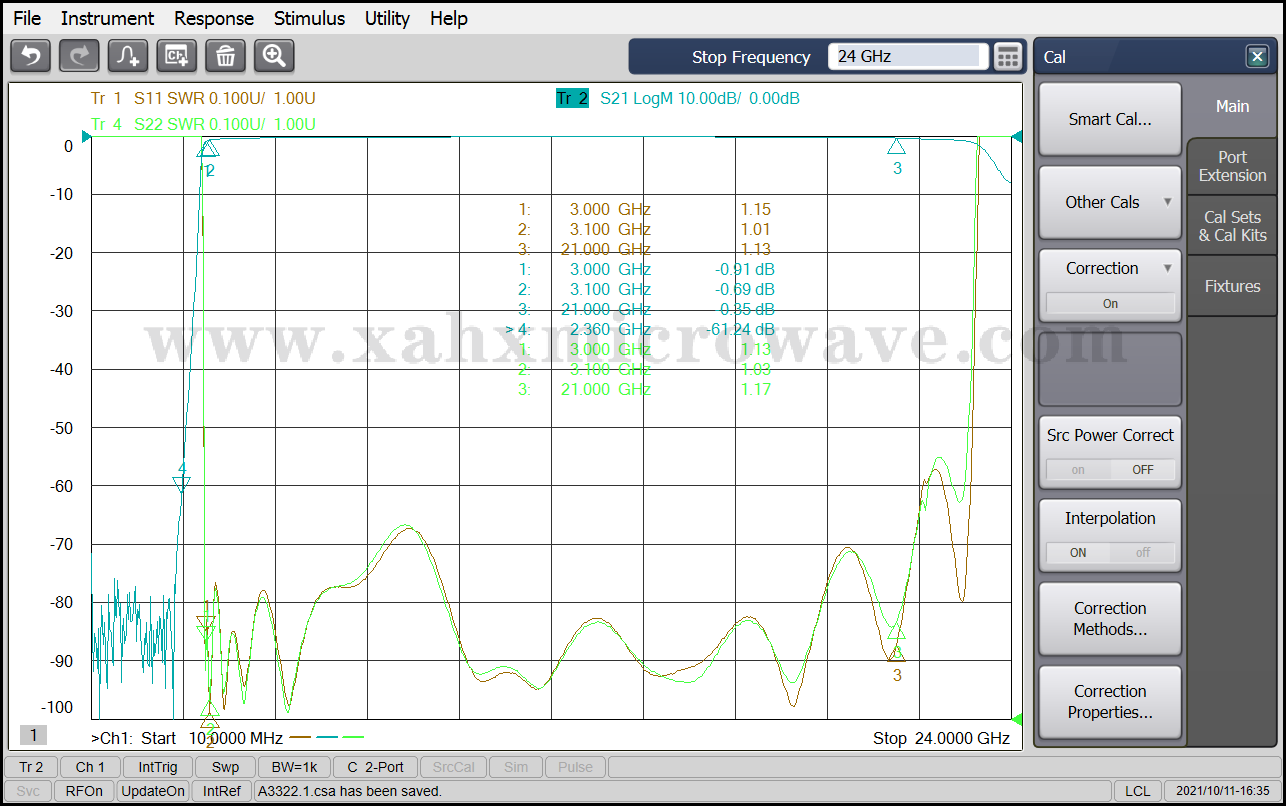The height and width of the screenshot is (806, 1286).
Task: Toggle RFOn in the status bar
Action: pos(84,791)
